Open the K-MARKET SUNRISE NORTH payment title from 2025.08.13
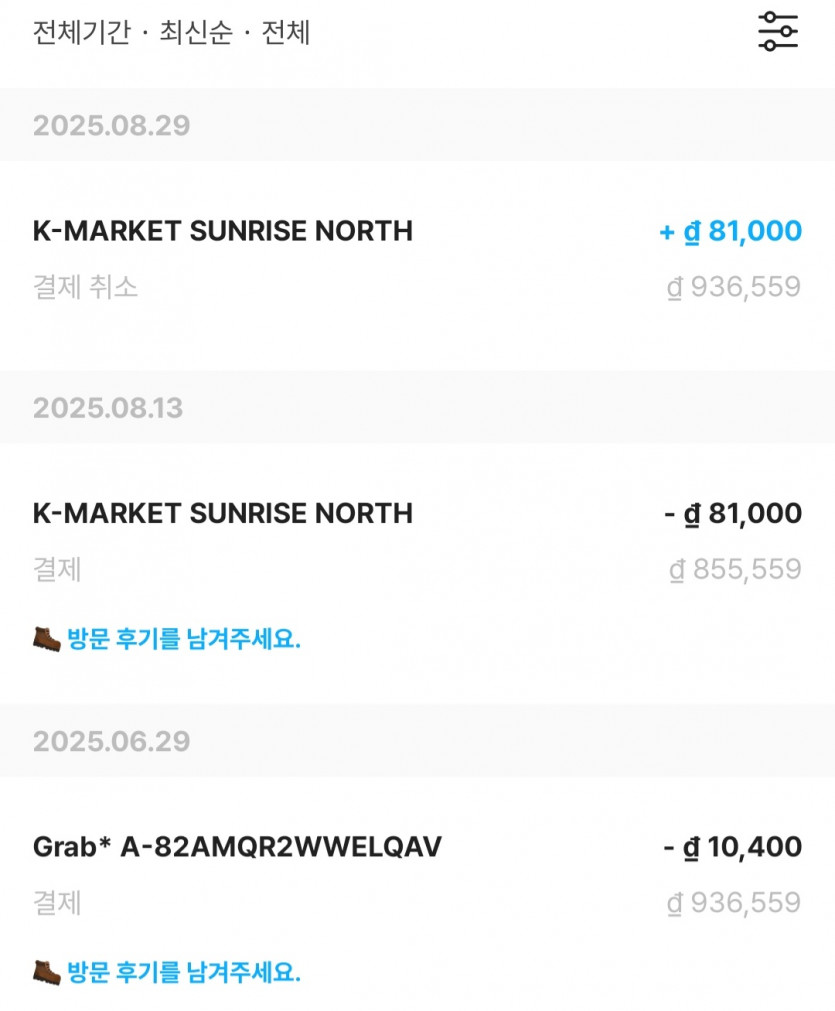This screenshot has width=835, height=1011. pos(222,513)
